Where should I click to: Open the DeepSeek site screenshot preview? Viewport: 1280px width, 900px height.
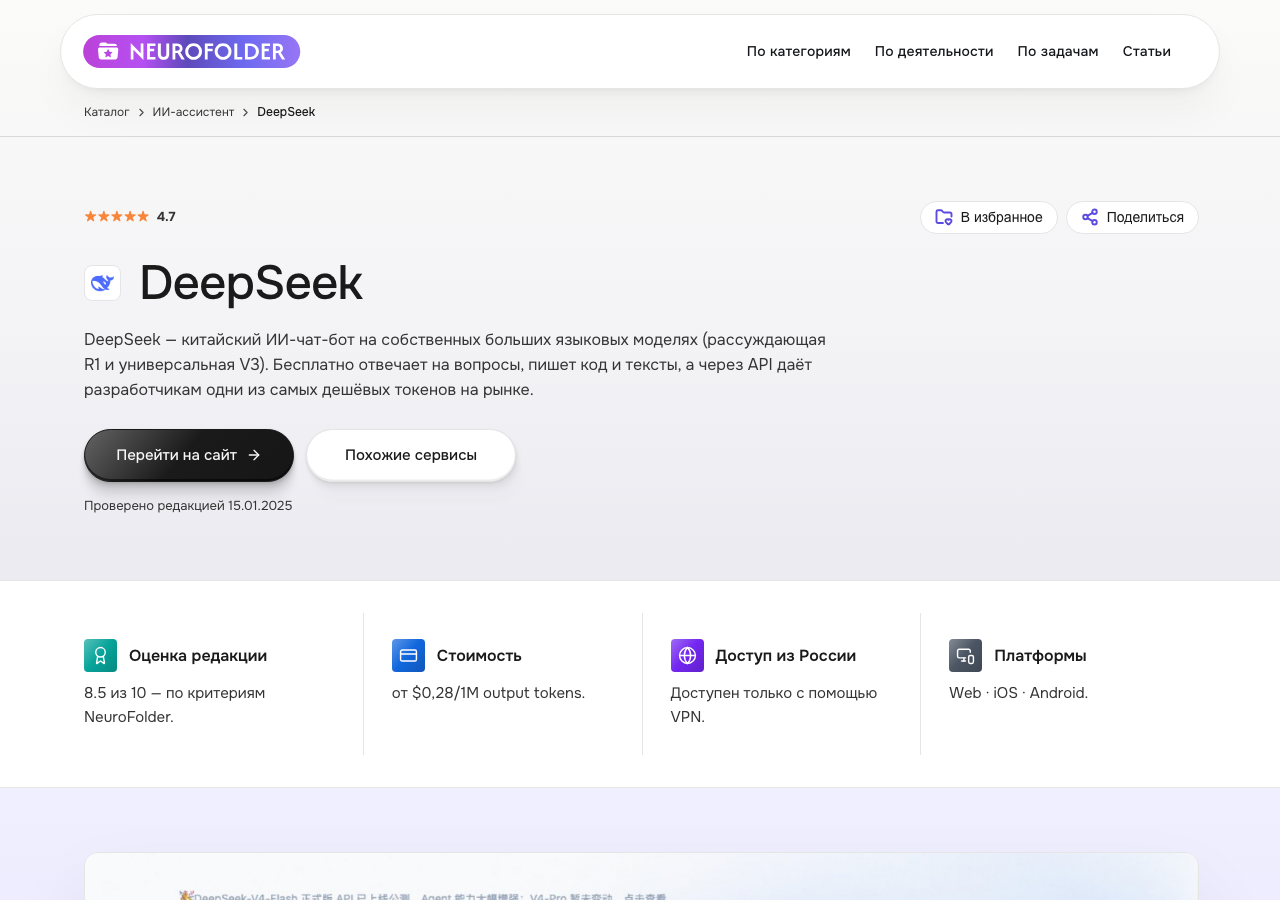point(641,877)
